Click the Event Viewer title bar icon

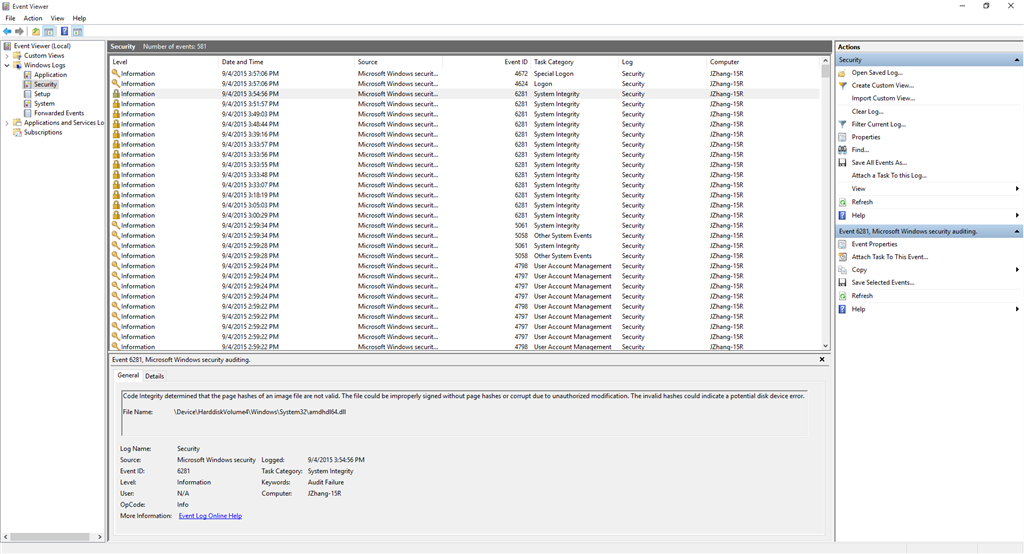[x=7, y=6]
